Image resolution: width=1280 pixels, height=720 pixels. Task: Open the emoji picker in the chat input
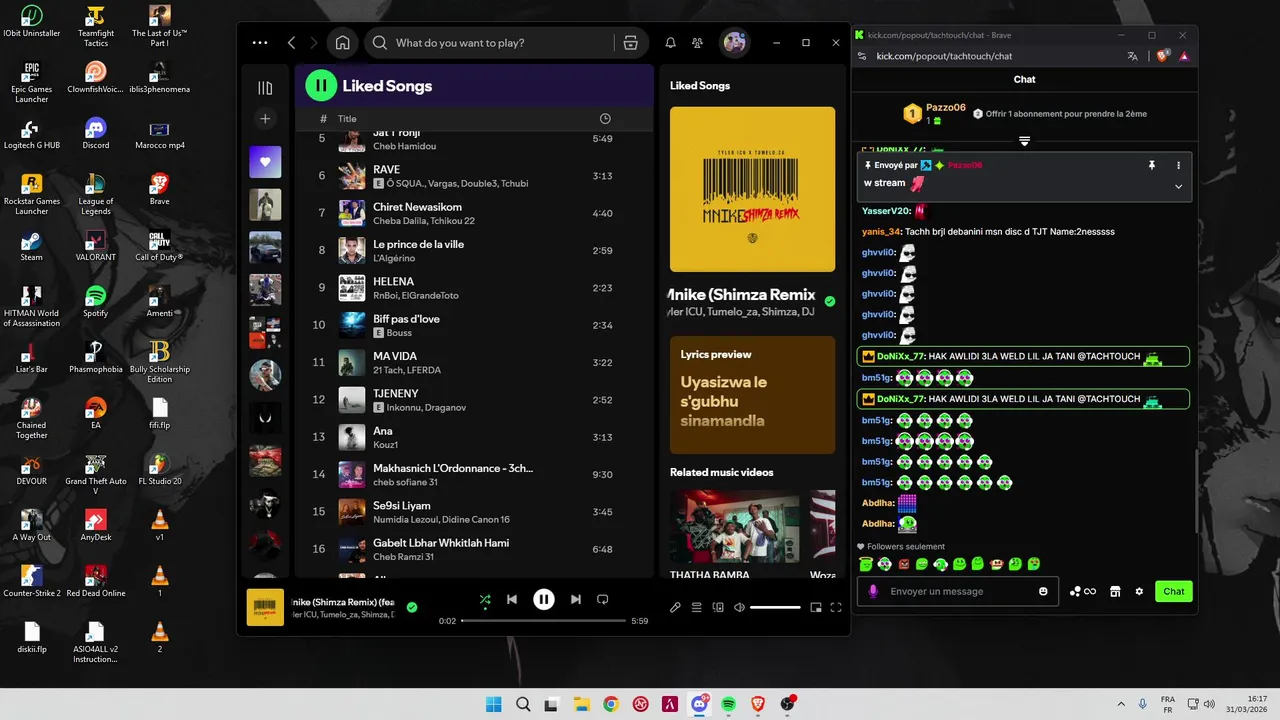(x=1043, y=591)
